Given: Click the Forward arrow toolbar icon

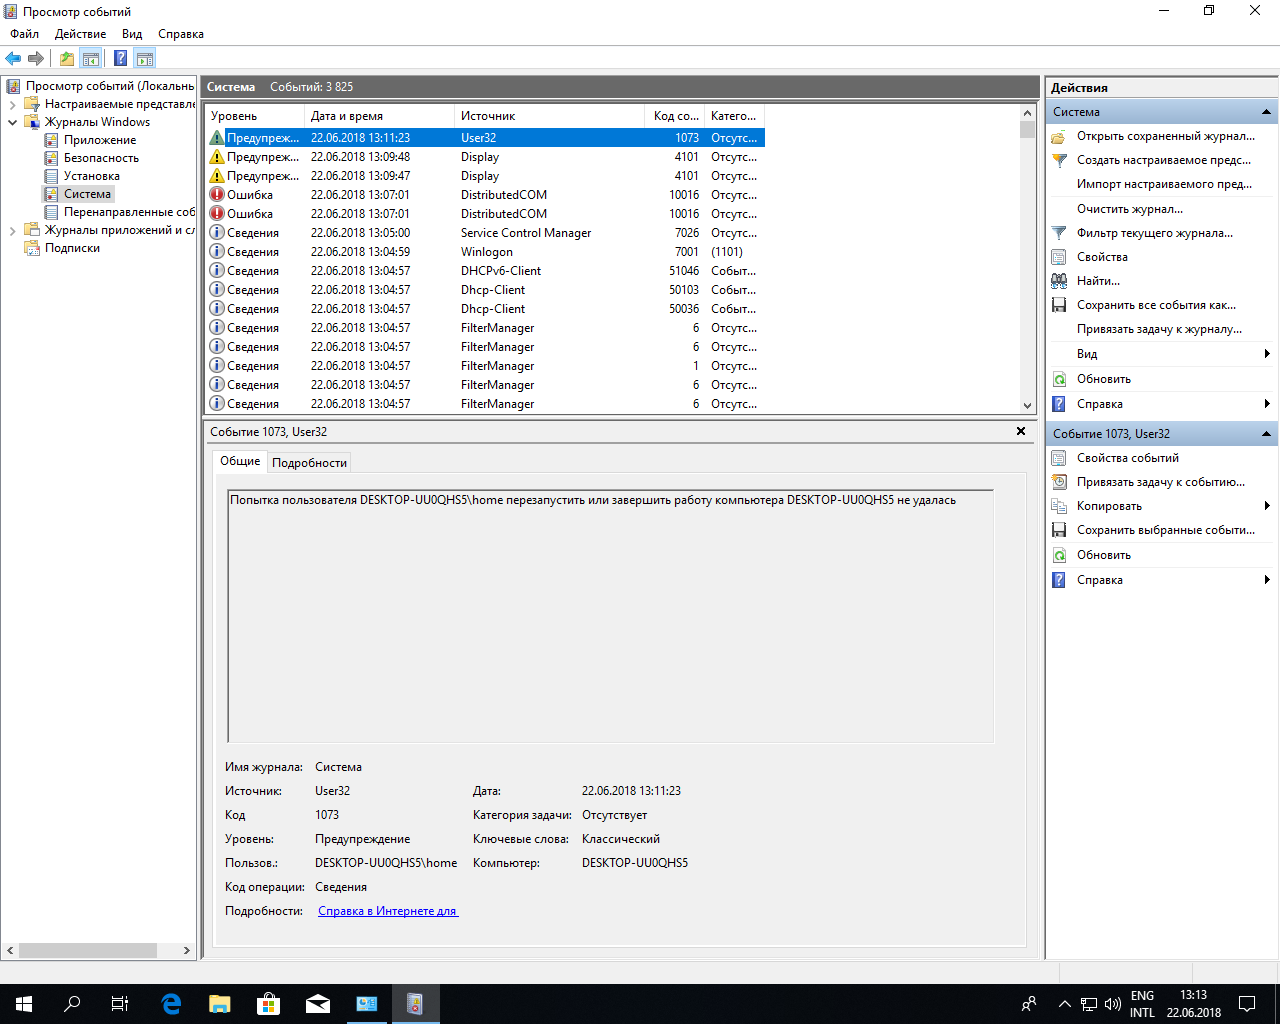Looking at the screenshot, I should point(36,58).
